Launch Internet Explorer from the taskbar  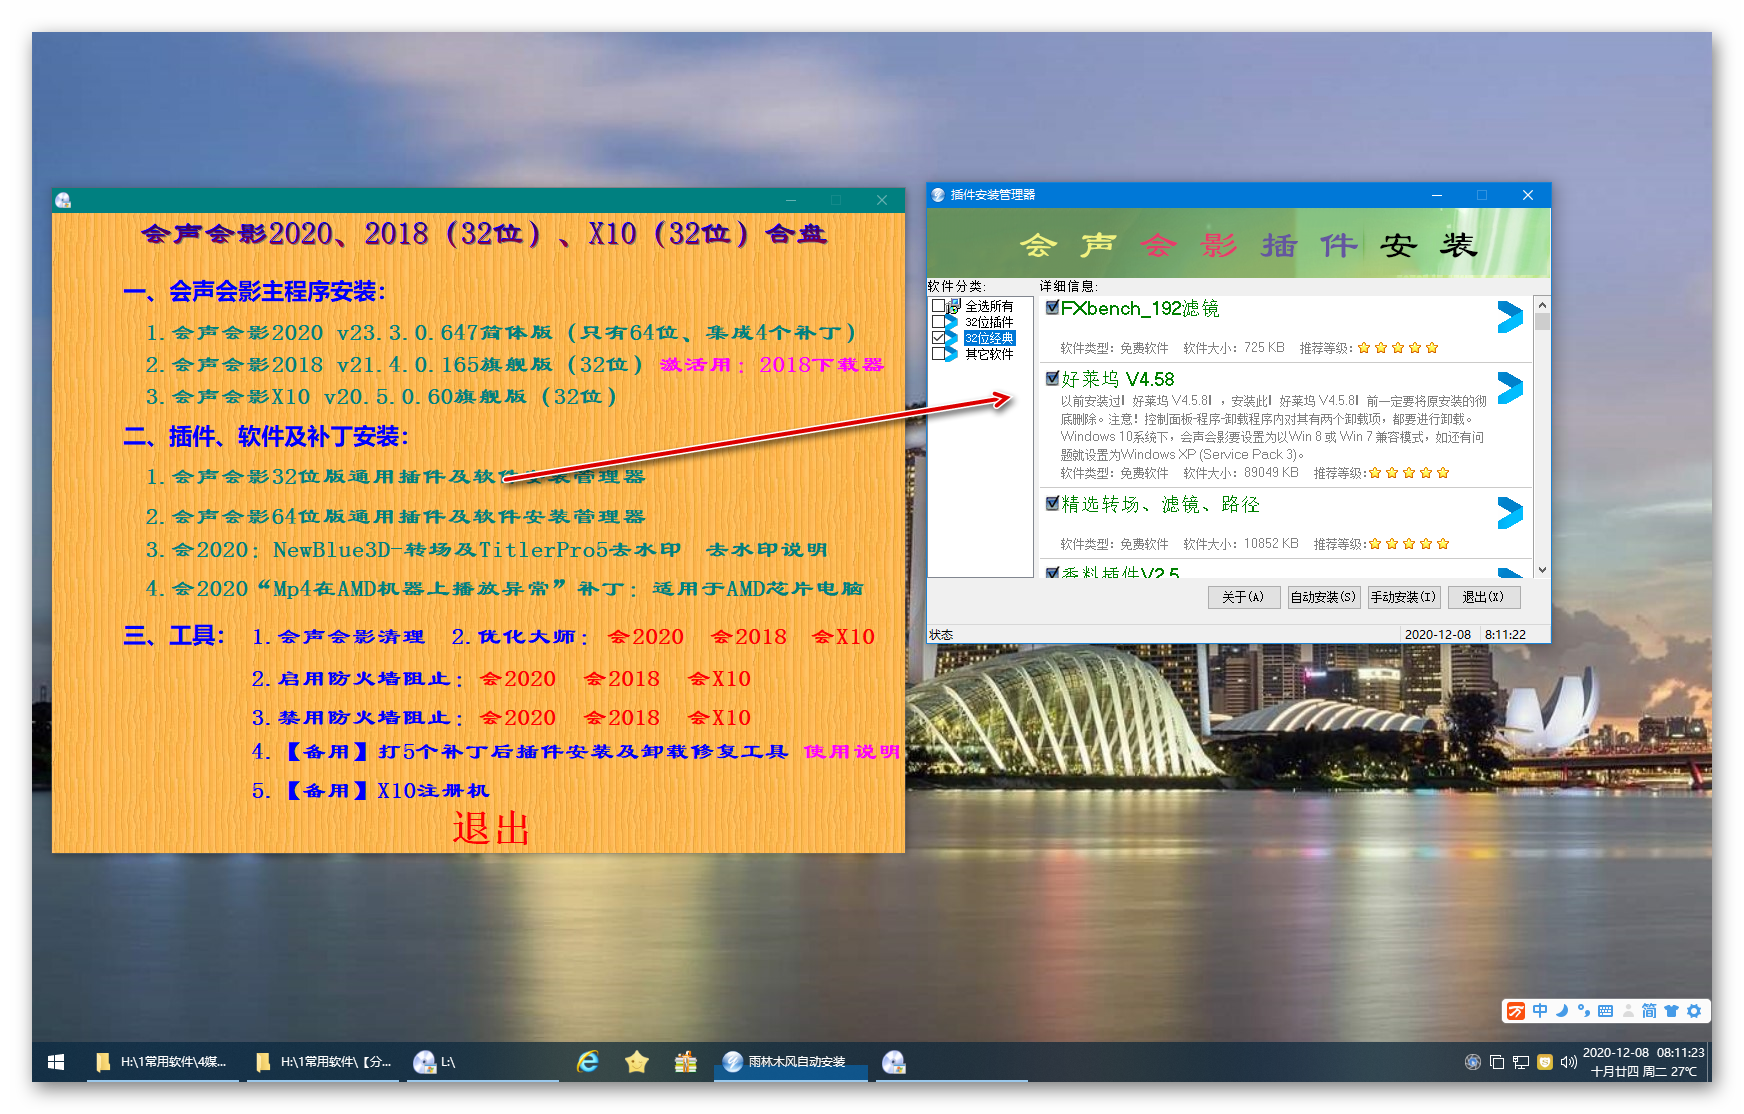(588, 1062)
